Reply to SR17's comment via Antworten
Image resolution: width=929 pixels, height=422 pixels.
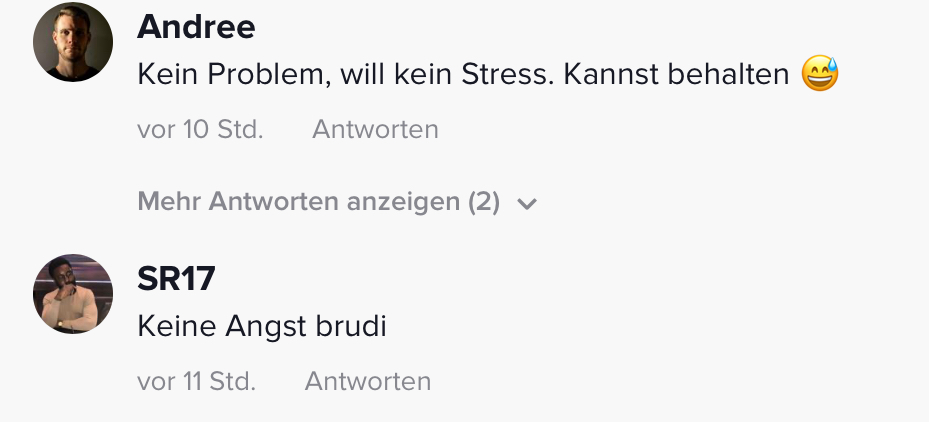click(x=368, y=381)
